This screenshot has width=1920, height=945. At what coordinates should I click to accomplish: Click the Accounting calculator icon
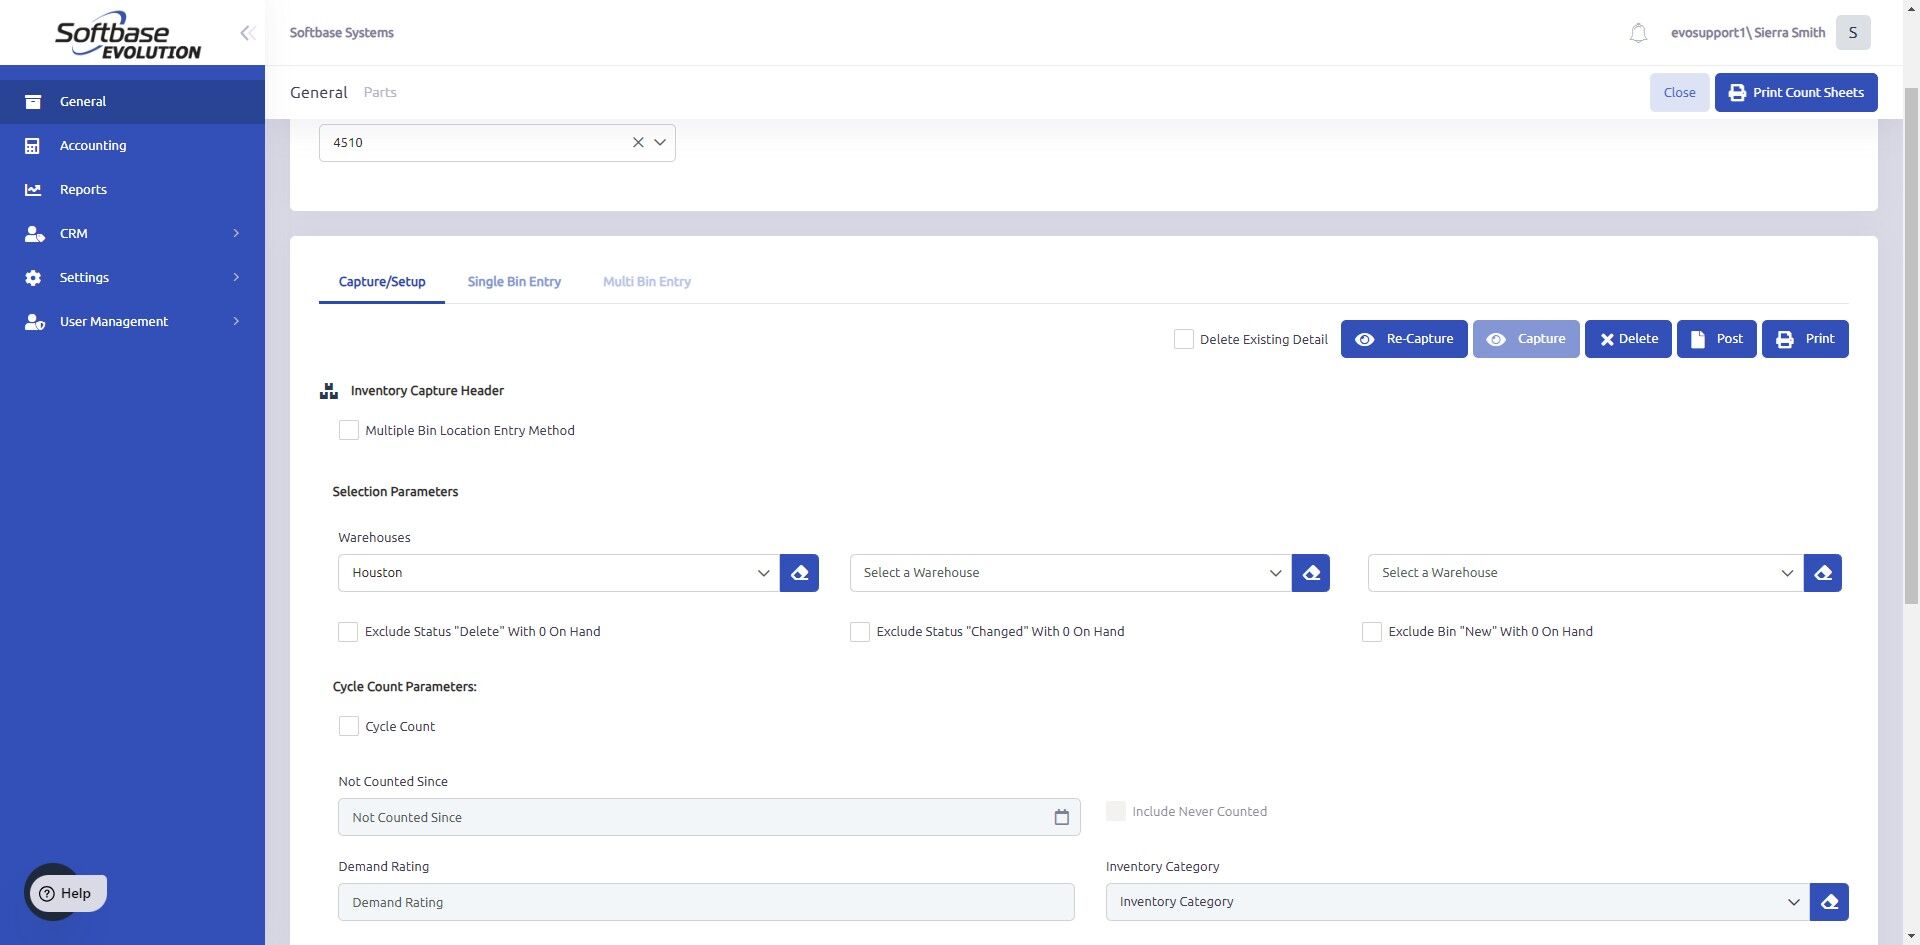pos(33,146)
